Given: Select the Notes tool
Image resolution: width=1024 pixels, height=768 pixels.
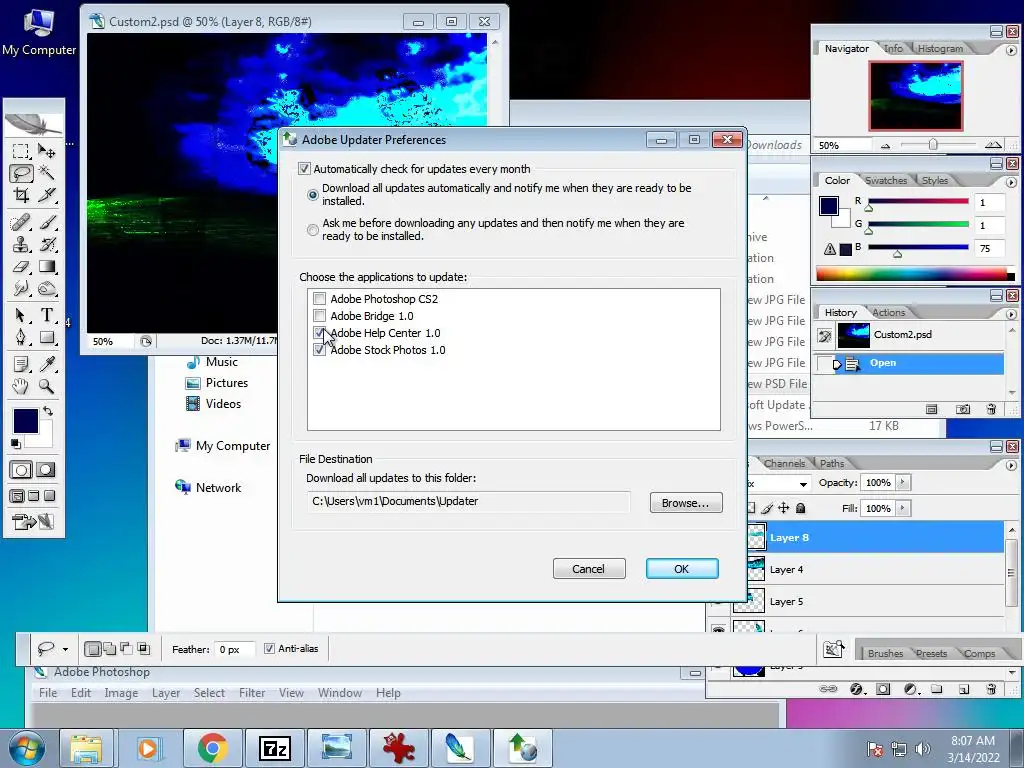Looking at the screenshot, I should click(21, 364).
